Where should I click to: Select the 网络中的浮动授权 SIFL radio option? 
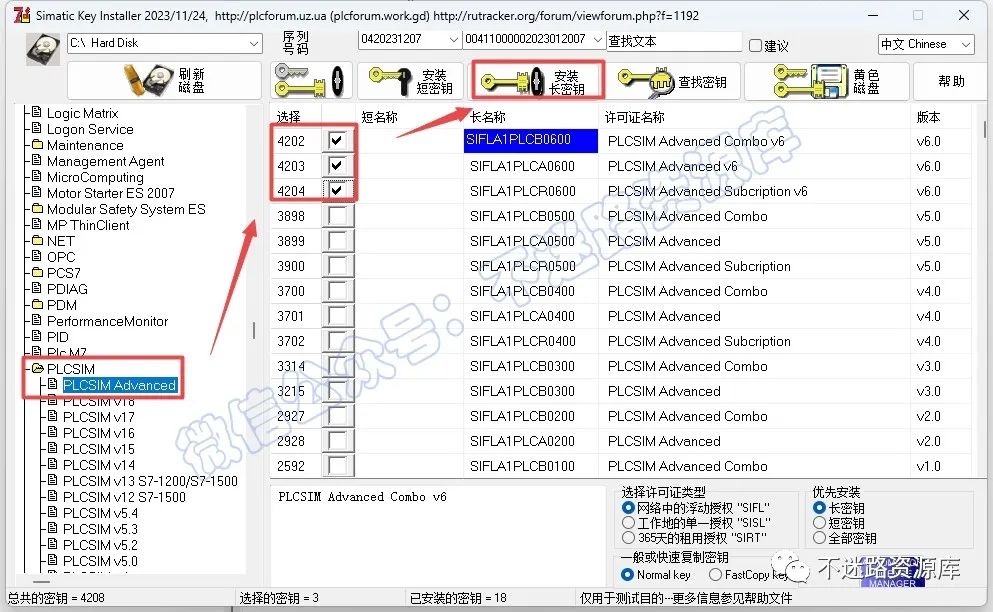point(628,507)
